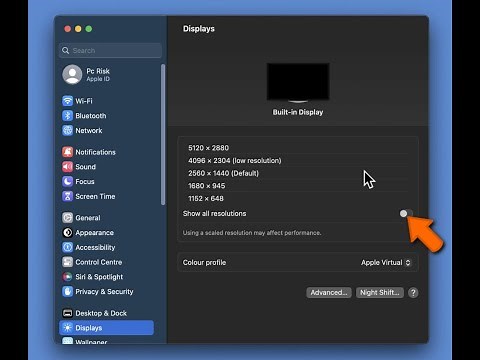Viewport: 480px width, 360px height.
Task: Click the Accessibility icon
Action: [67, 247]
